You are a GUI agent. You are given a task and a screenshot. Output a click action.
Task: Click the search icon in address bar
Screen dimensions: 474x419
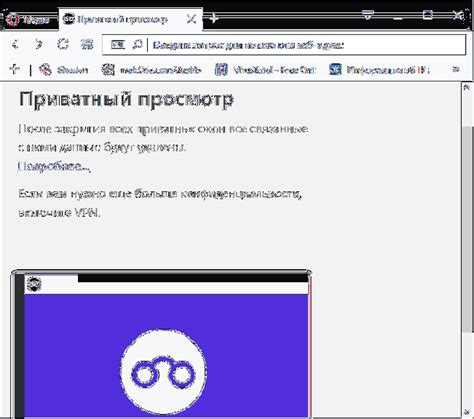click(x=137, y=44)
